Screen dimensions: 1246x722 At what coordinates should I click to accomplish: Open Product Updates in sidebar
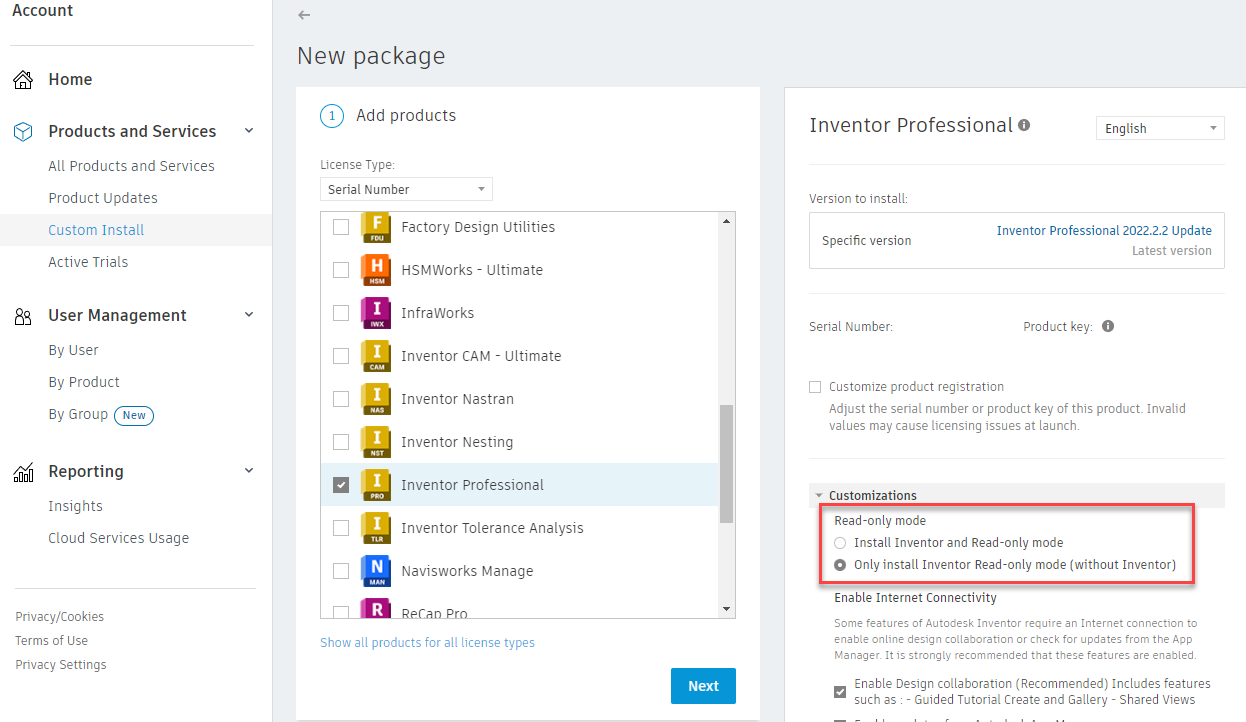tap(103, 198)
